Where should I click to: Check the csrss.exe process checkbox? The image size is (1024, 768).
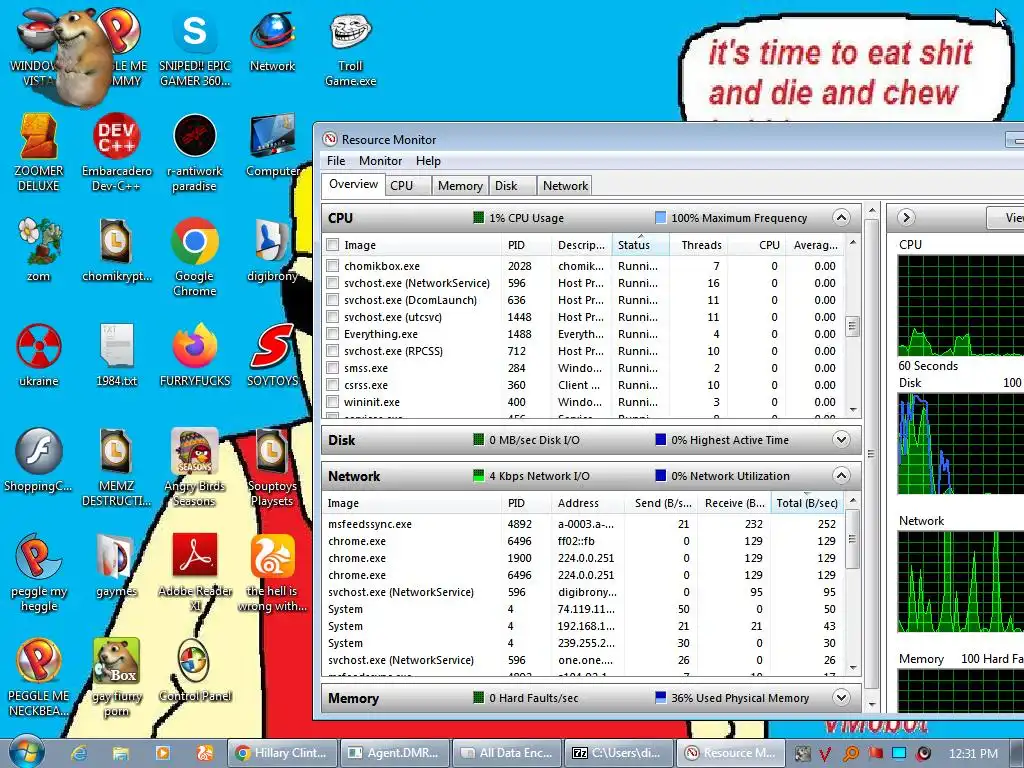[x=332, y=385]
